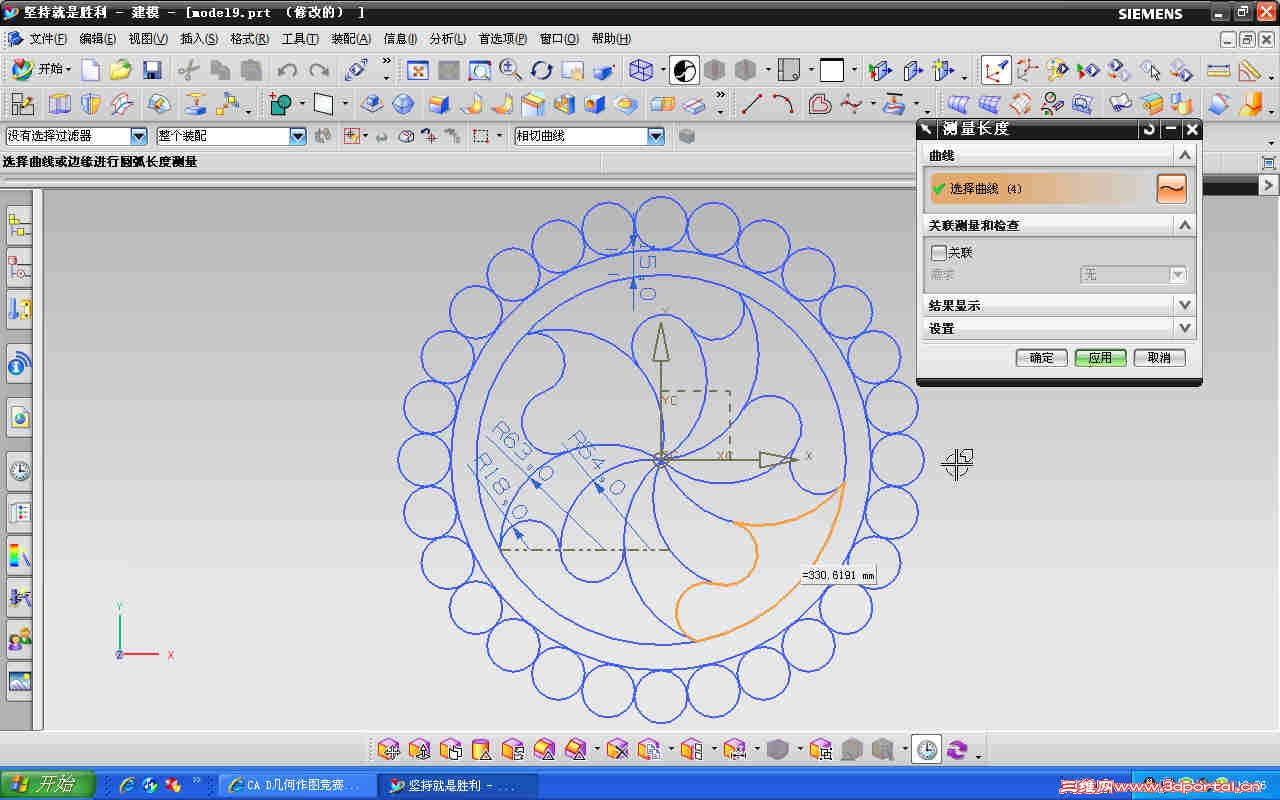Click the Move Face icon in bottom toolbar
Screen dimensions: 1280x800
pos(389,749)
